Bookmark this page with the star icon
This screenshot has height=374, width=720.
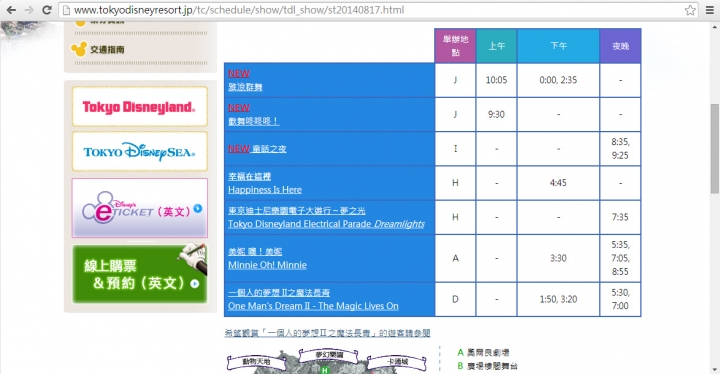pos(690,10)
